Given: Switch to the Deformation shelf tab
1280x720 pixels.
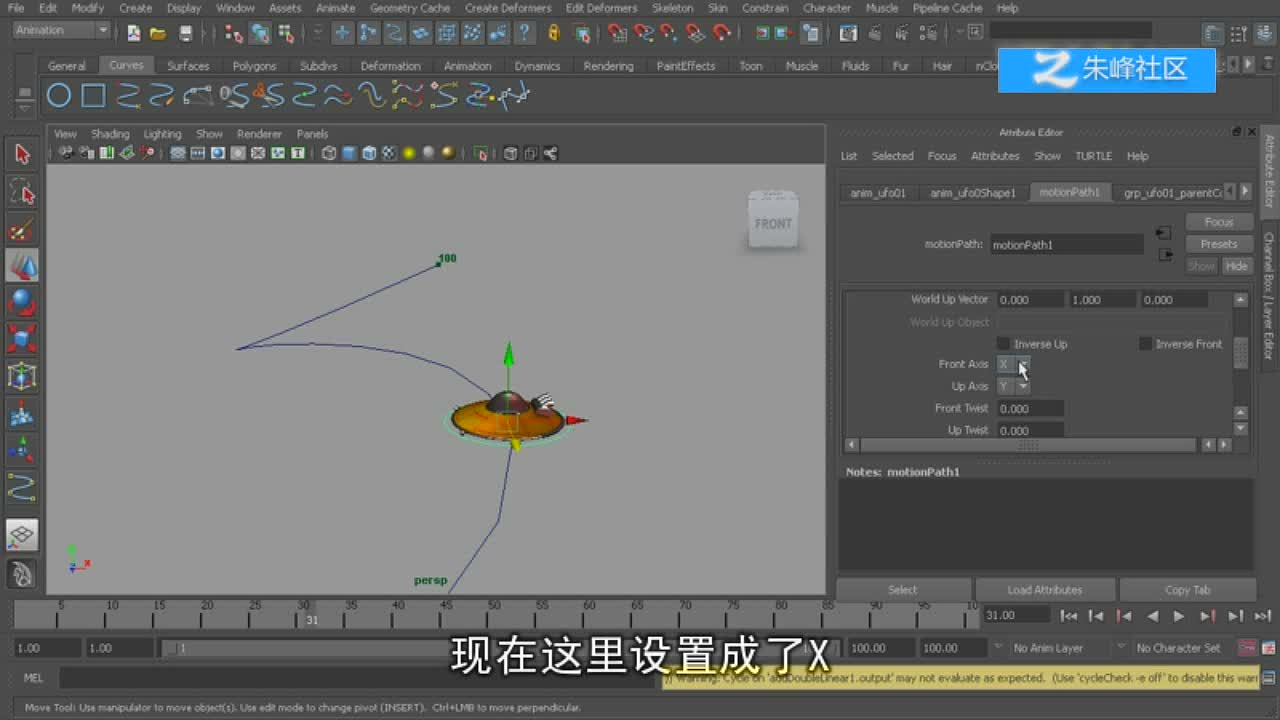Looking at the screenshot, I should tap(390, 66).
